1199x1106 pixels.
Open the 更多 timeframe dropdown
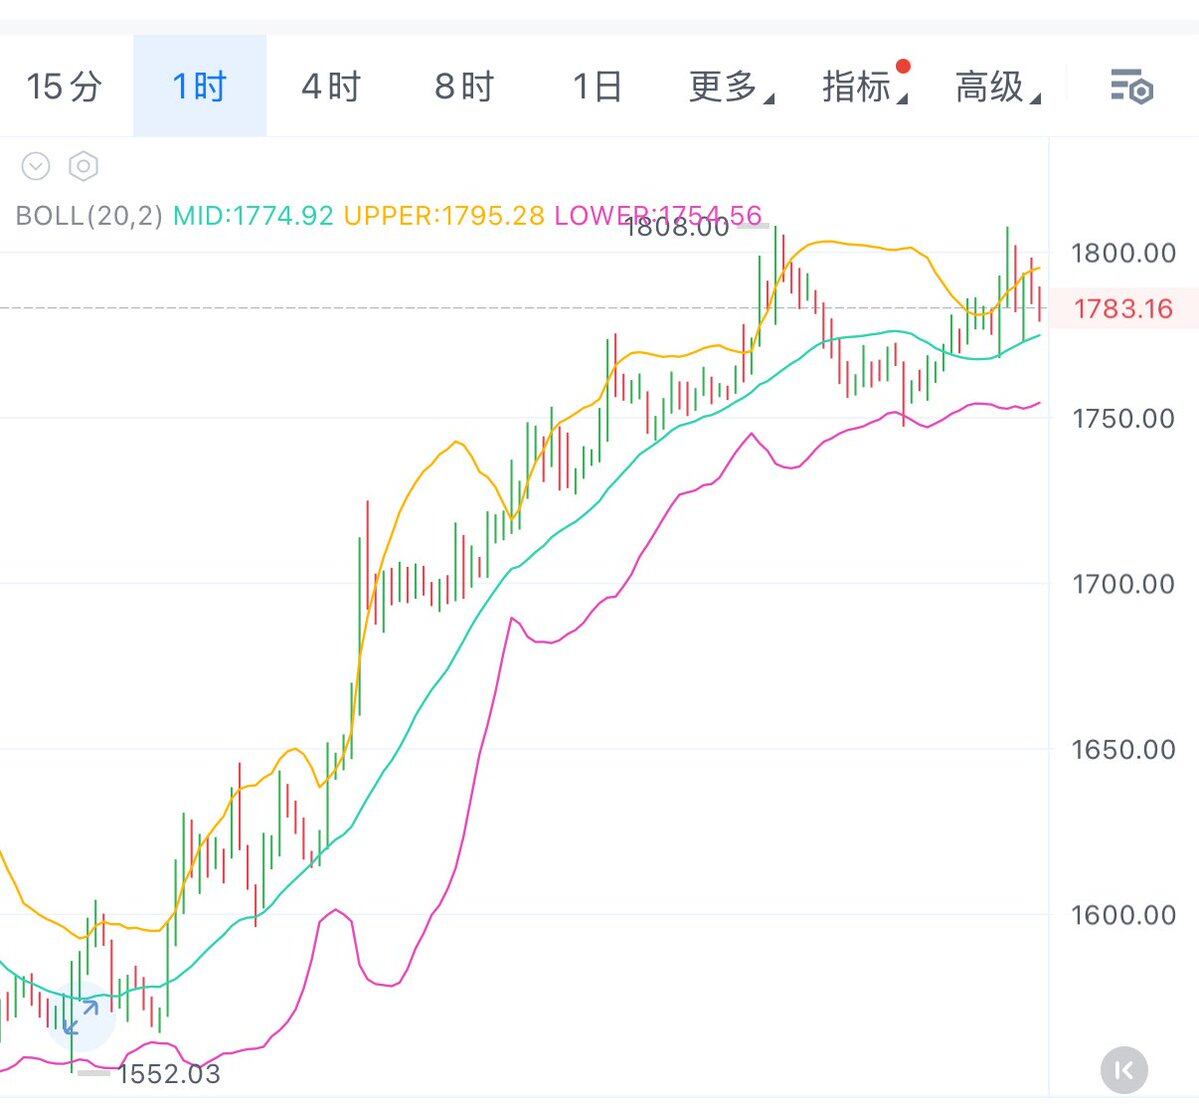pos(730,86)
